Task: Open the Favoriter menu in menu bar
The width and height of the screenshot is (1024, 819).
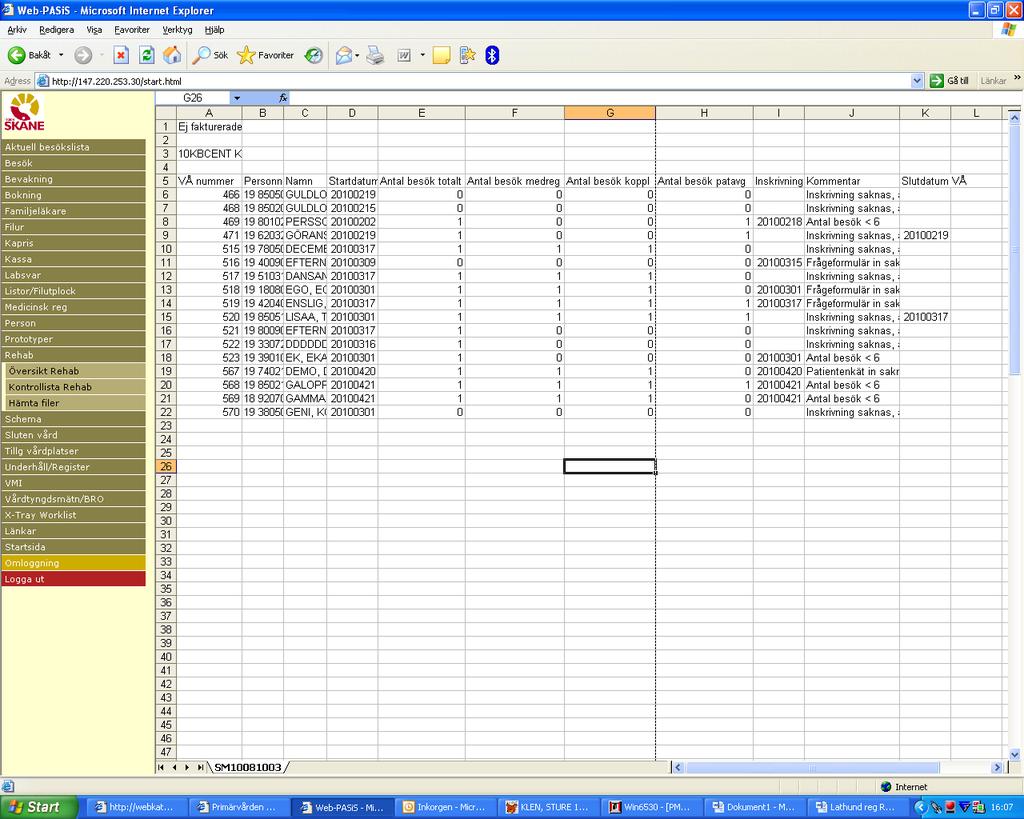Action: click(x=132, y=30)
